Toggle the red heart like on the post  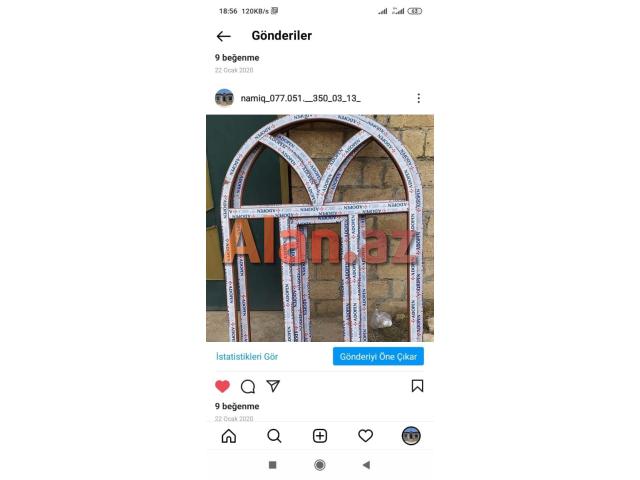pyautogui.click(x=222, y=386)
